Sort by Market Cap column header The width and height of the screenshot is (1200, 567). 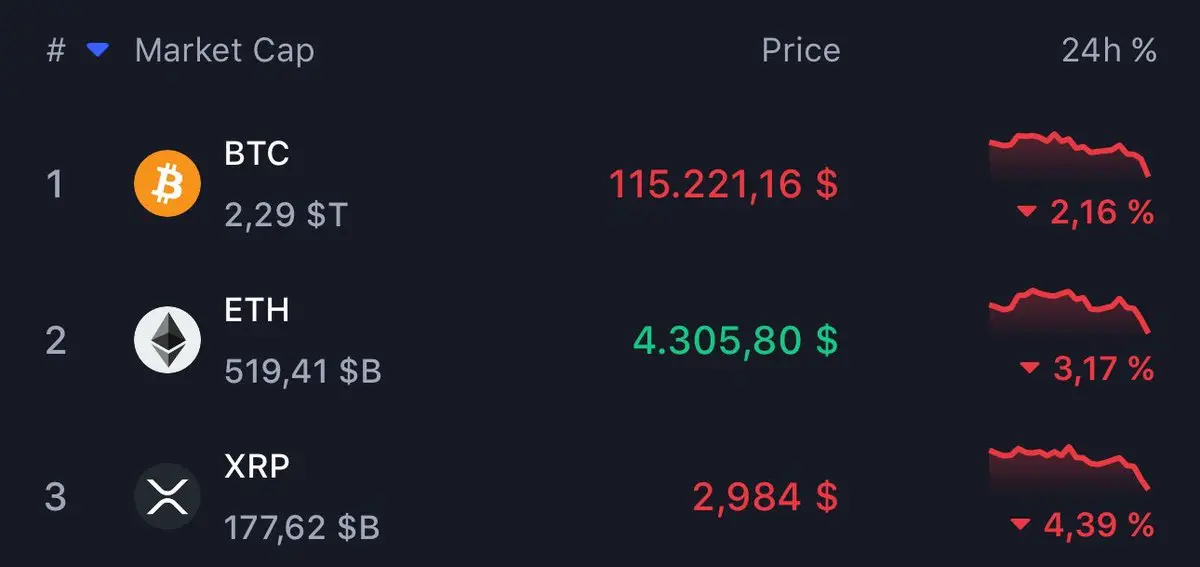(224, 51)
